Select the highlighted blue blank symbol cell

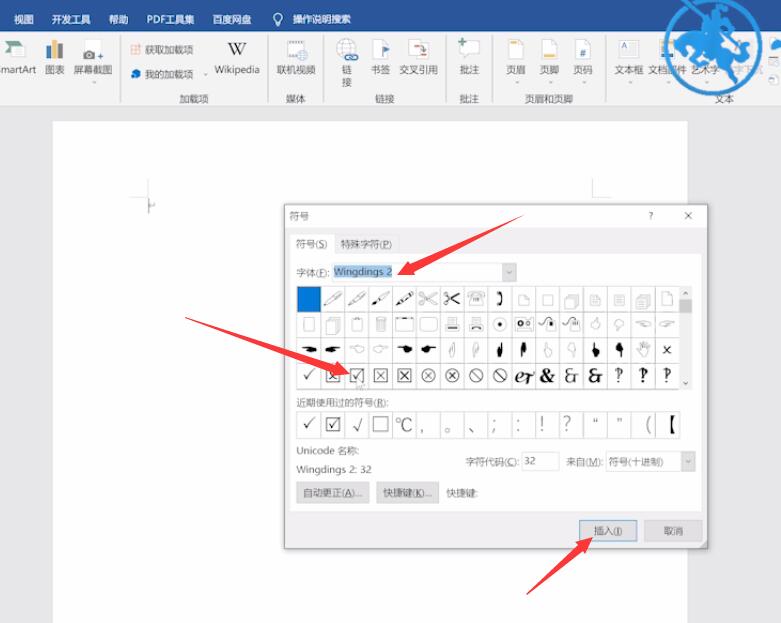[x=309, y=299]
